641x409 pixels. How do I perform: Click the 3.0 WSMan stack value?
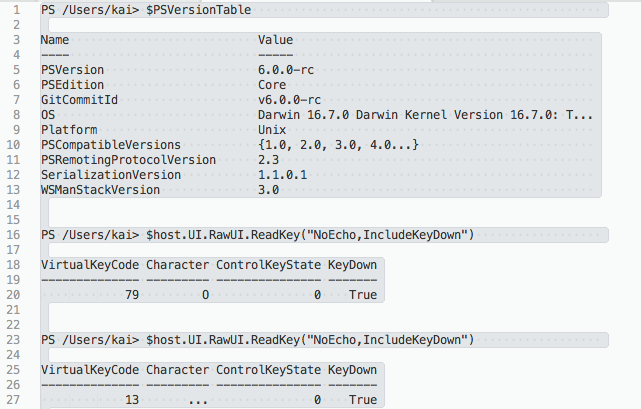[269, 190]
